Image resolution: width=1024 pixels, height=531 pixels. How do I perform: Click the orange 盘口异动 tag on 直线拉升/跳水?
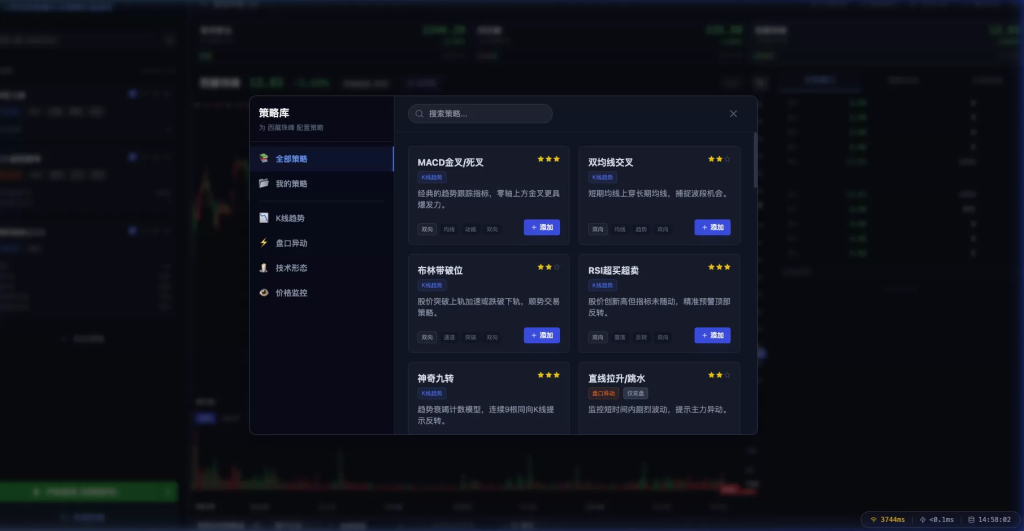coord(603,393)
